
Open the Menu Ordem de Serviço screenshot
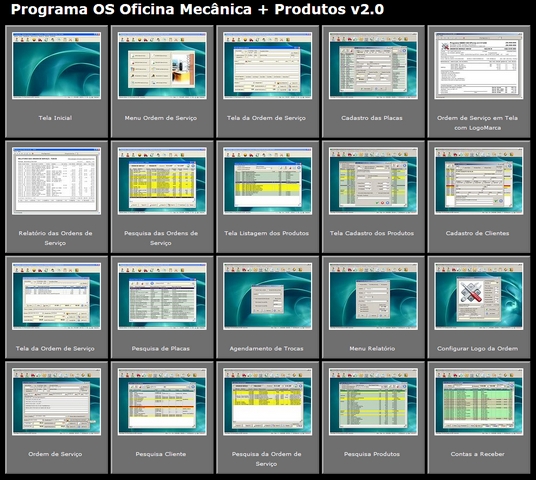click(162, 65)
